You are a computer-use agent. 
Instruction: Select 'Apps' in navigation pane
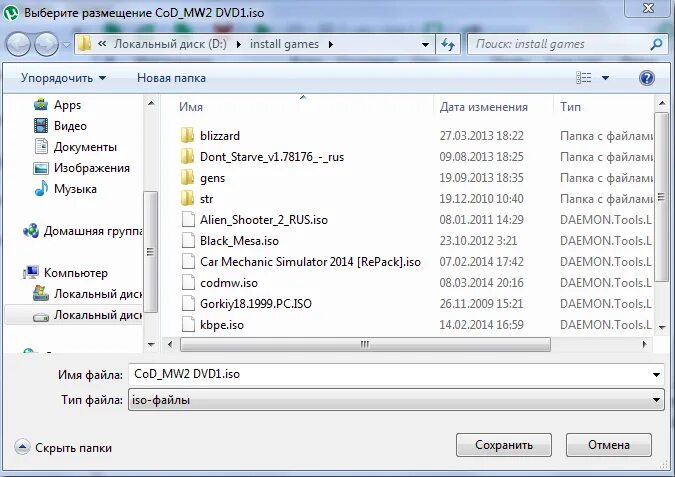68,105
